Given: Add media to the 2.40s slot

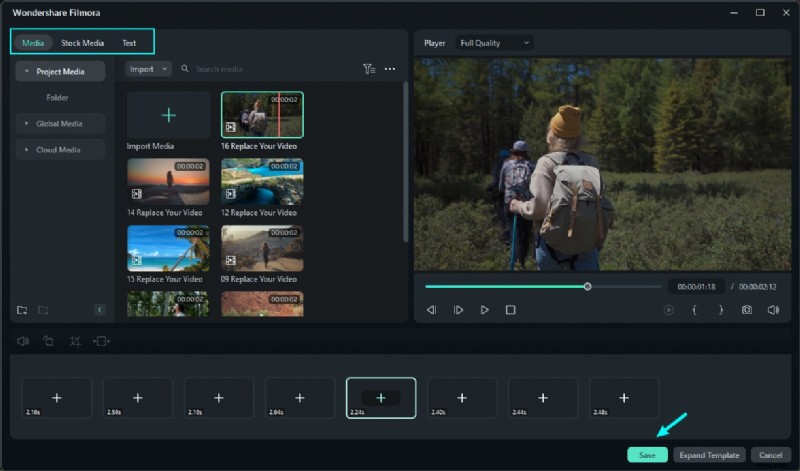Looking at the screenshot, I should 462,398.
